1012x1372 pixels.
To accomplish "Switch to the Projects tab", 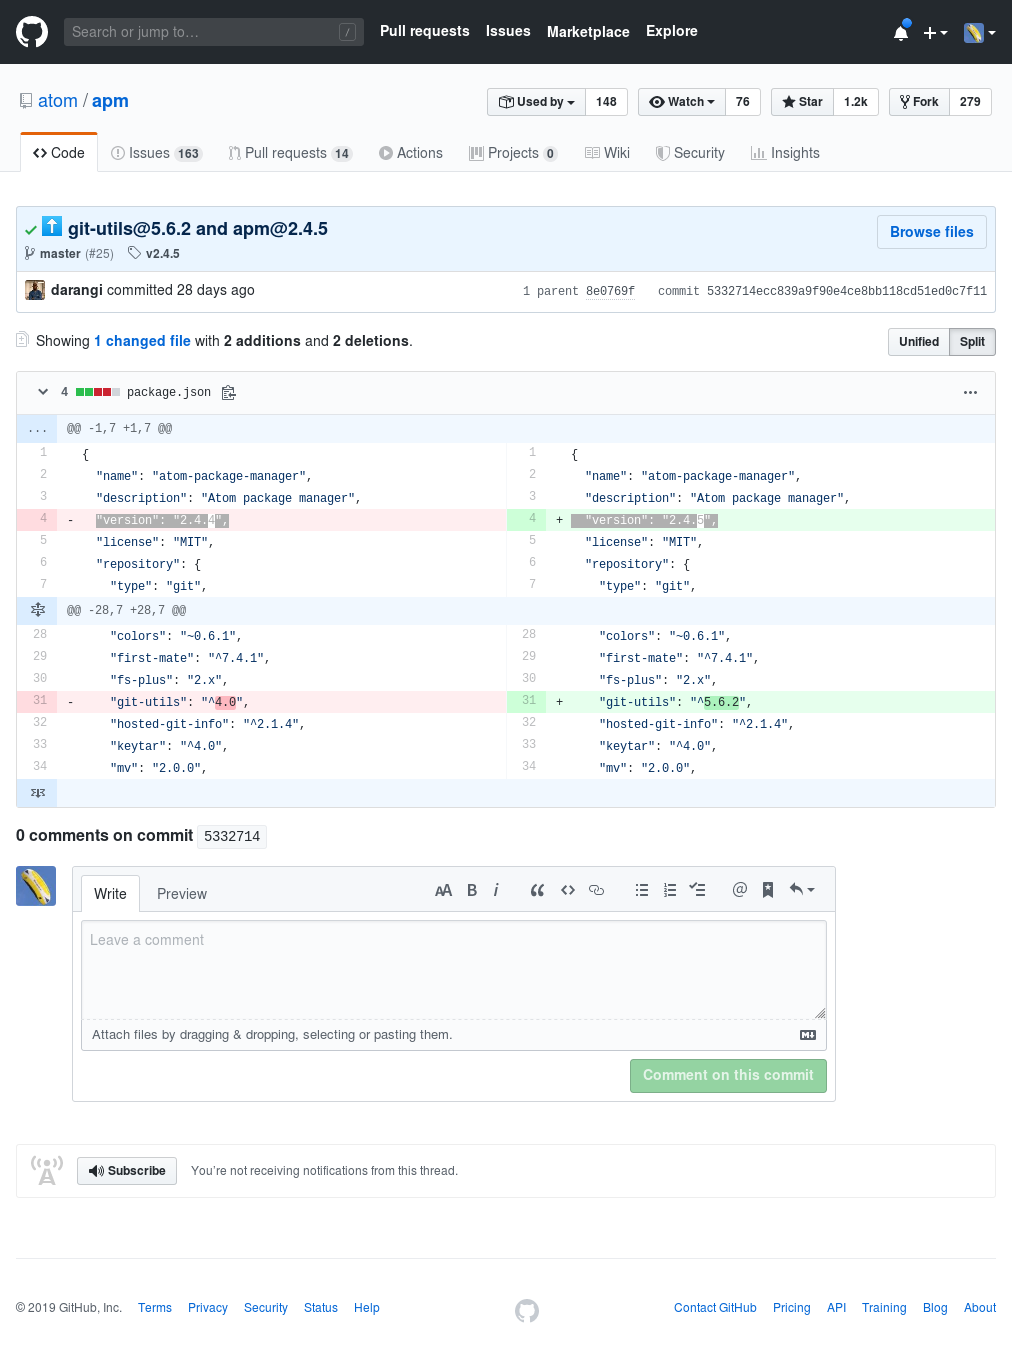I will (513, 153).
